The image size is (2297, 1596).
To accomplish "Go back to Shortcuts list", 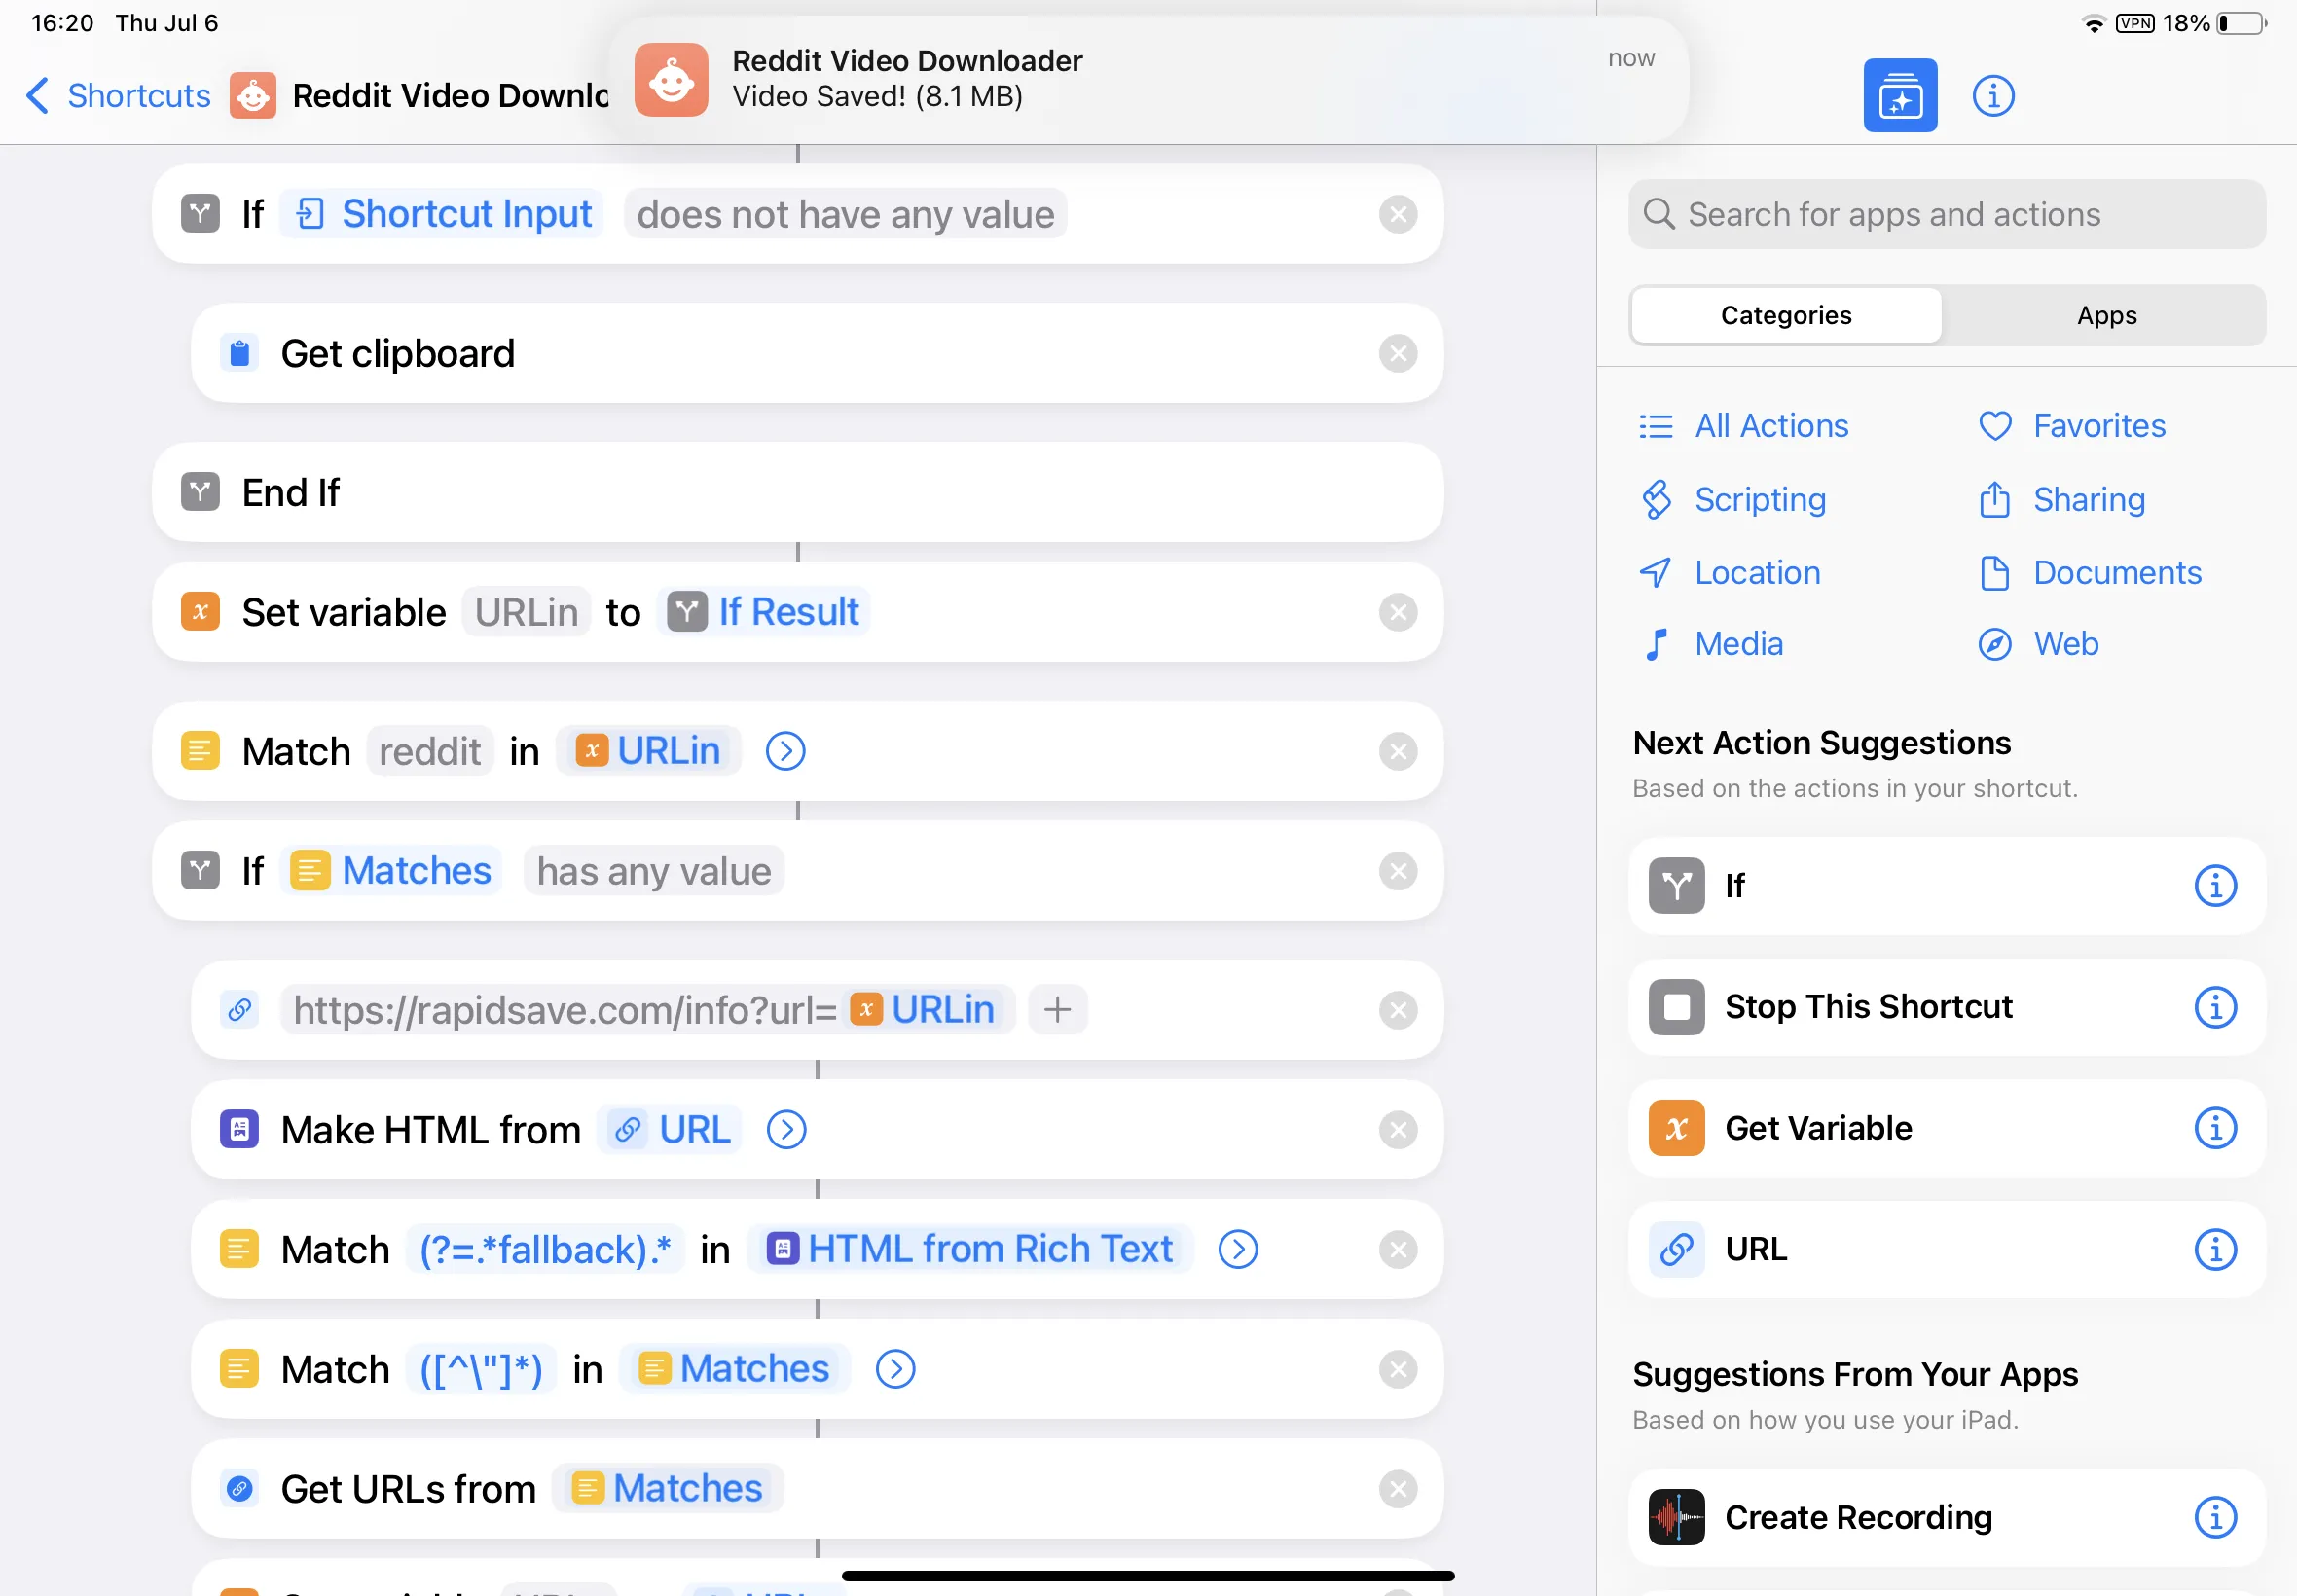I will click(118, 96).
